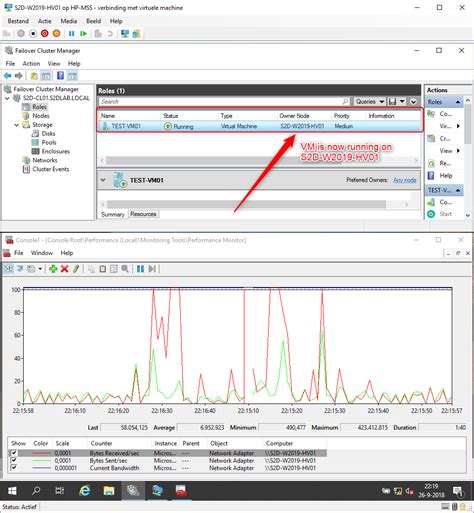Click the taskbar search magnifier

click(36, 491)
